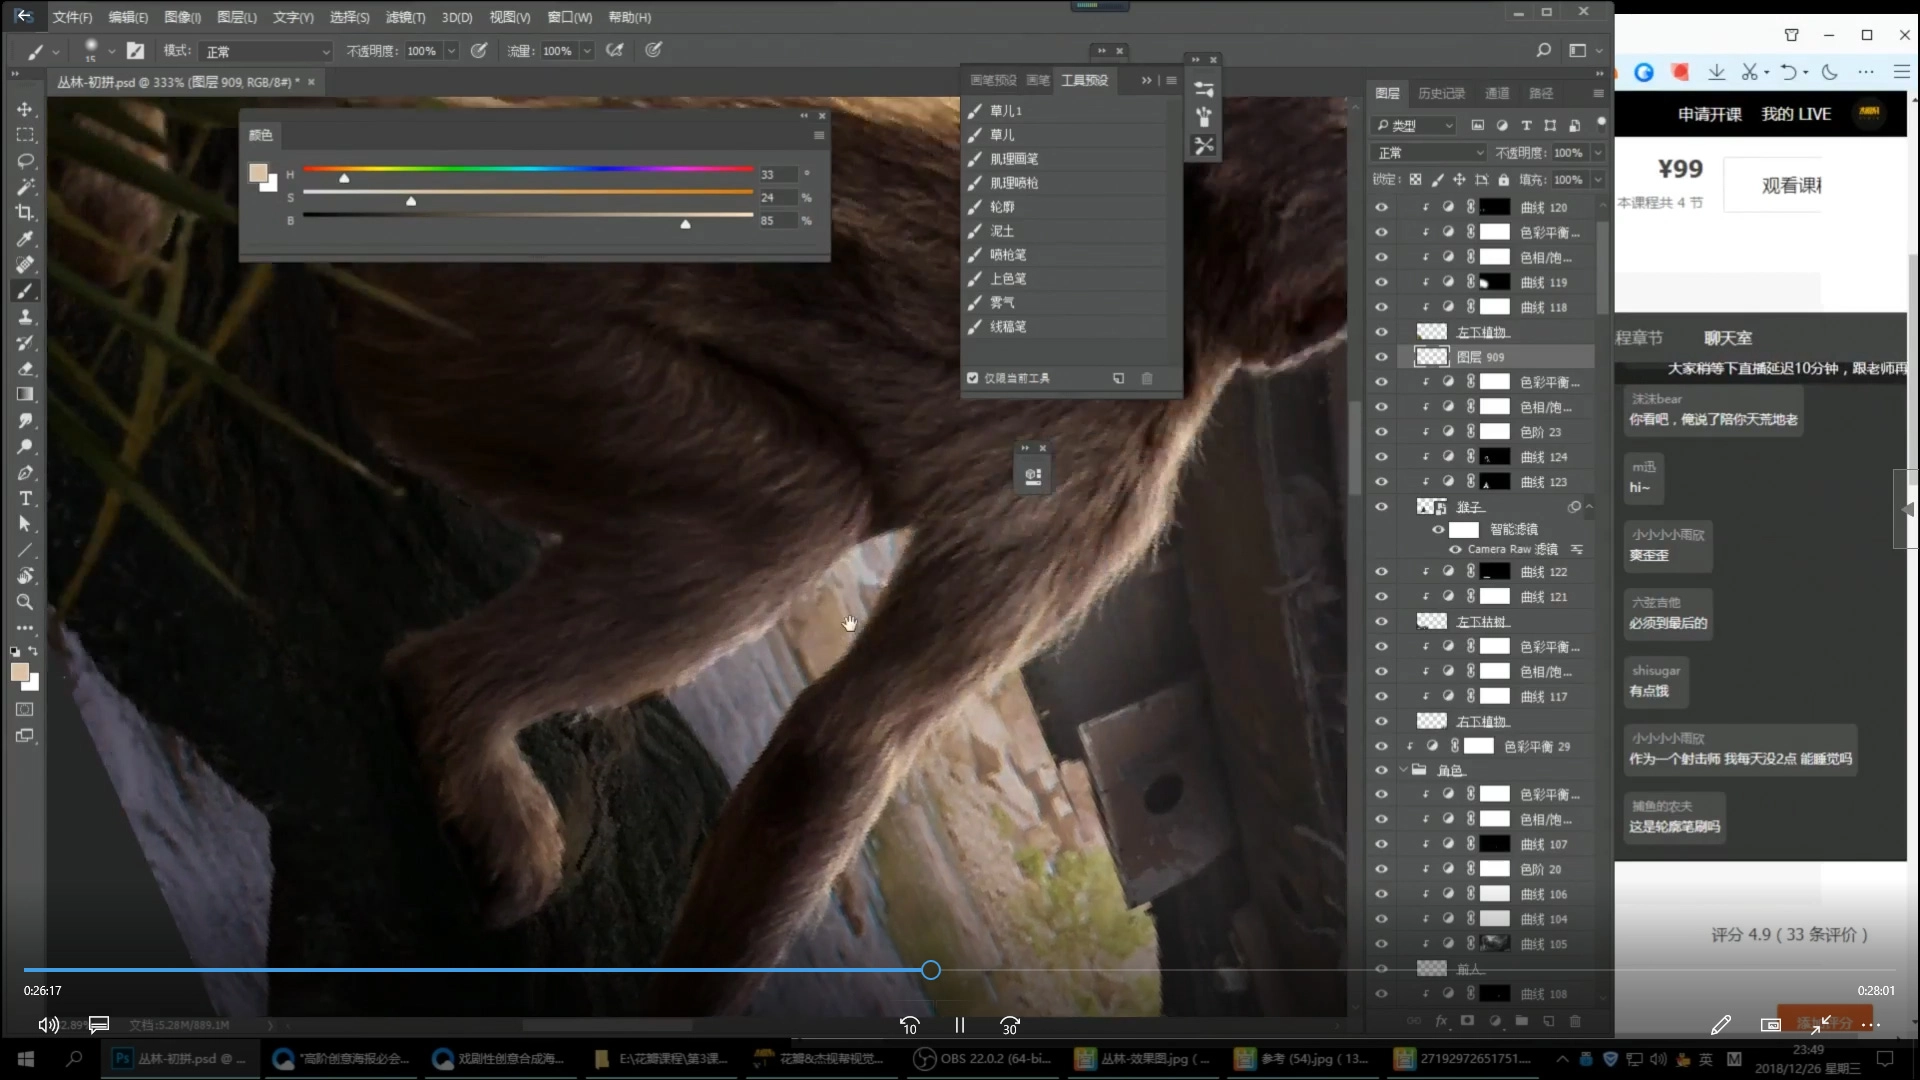Viewport: 1920px width, 1080px height.
Task: Collapse the 角色 layer group
Action: point(1403,770)
